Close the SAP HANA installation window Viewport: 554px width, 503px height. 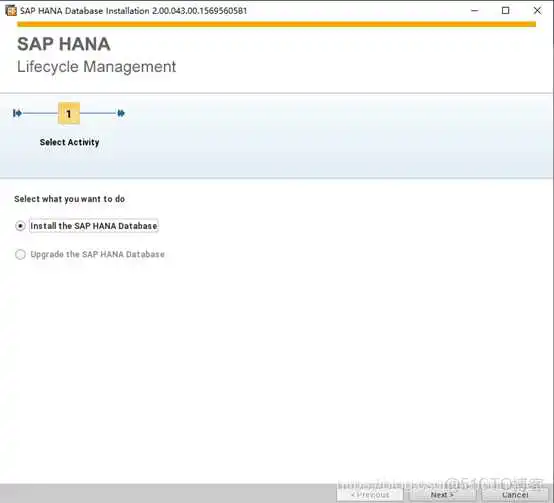pyautogui.click(x=537, y=11)
